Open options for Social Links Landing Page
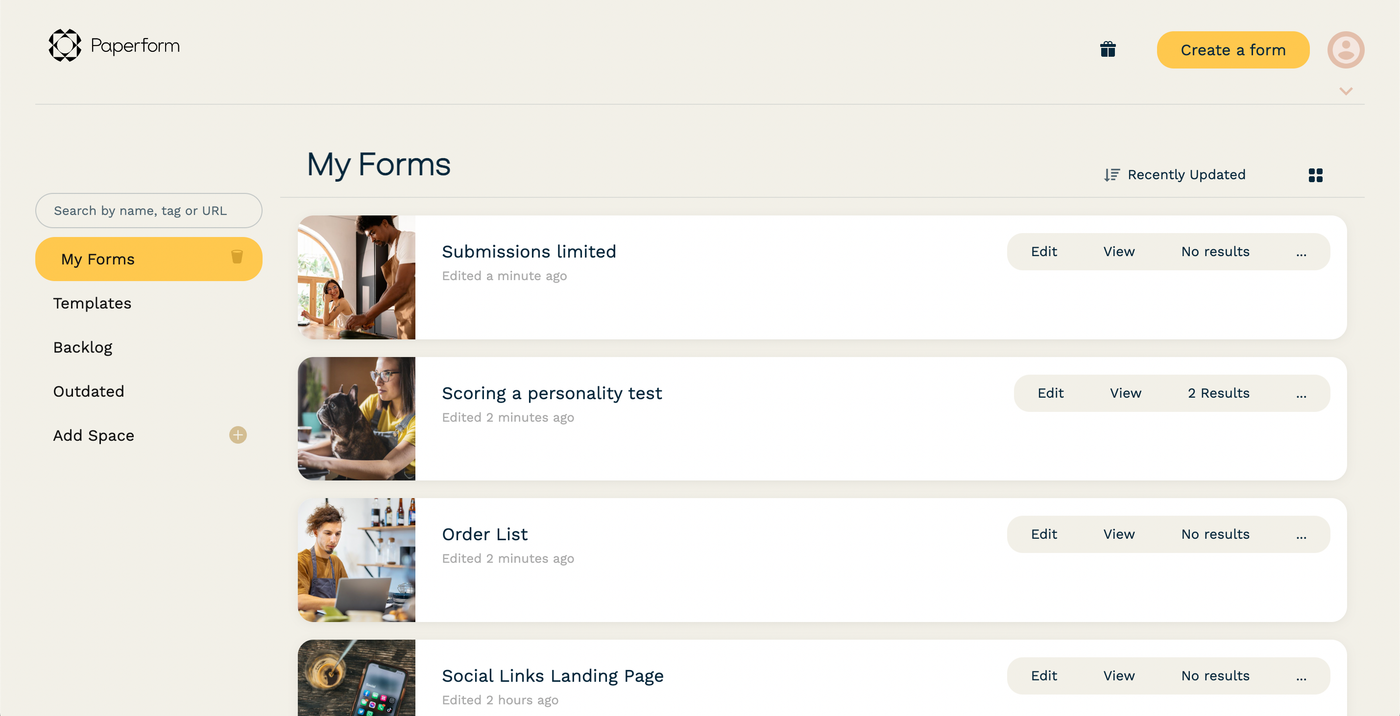The width and height of the screenshot is (1400, 716). point(1301,675)
